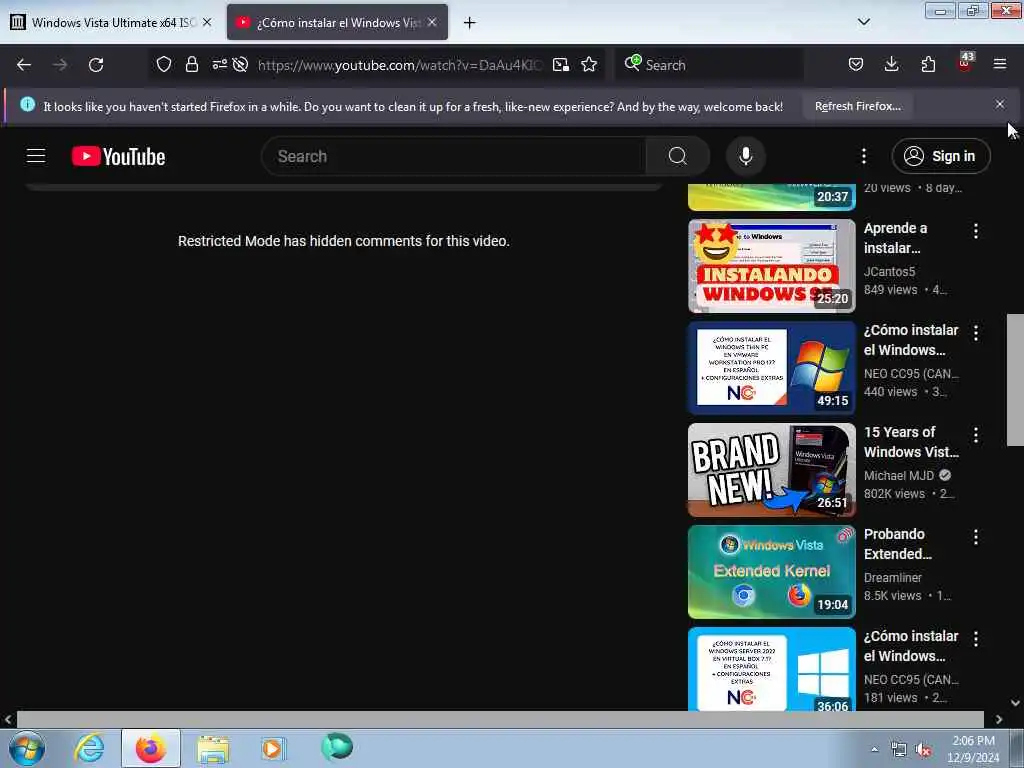Open the BRAND NEW! 26:51 thumbnail

[772, 470]
